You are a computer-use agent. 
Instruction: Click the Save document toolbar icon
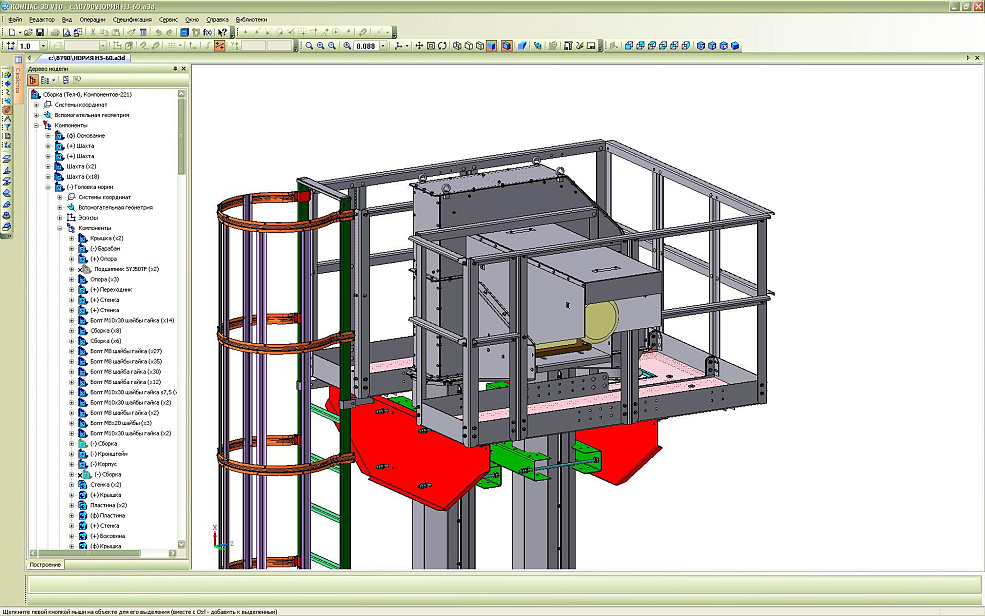tap(40, 33)
